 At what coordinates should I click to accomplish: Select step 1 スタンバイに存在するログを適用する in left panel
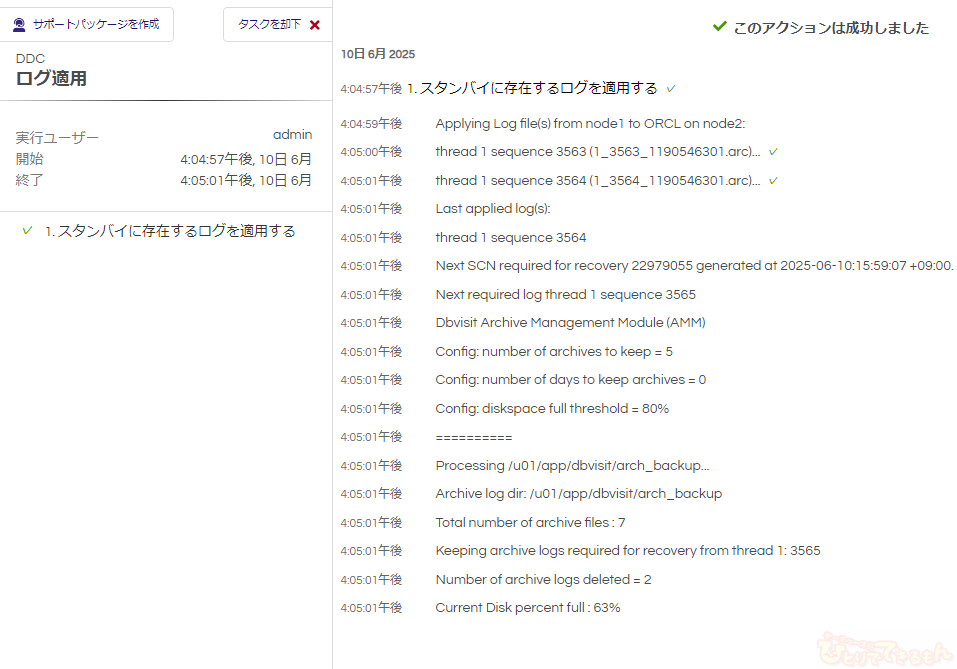[170, 231]
